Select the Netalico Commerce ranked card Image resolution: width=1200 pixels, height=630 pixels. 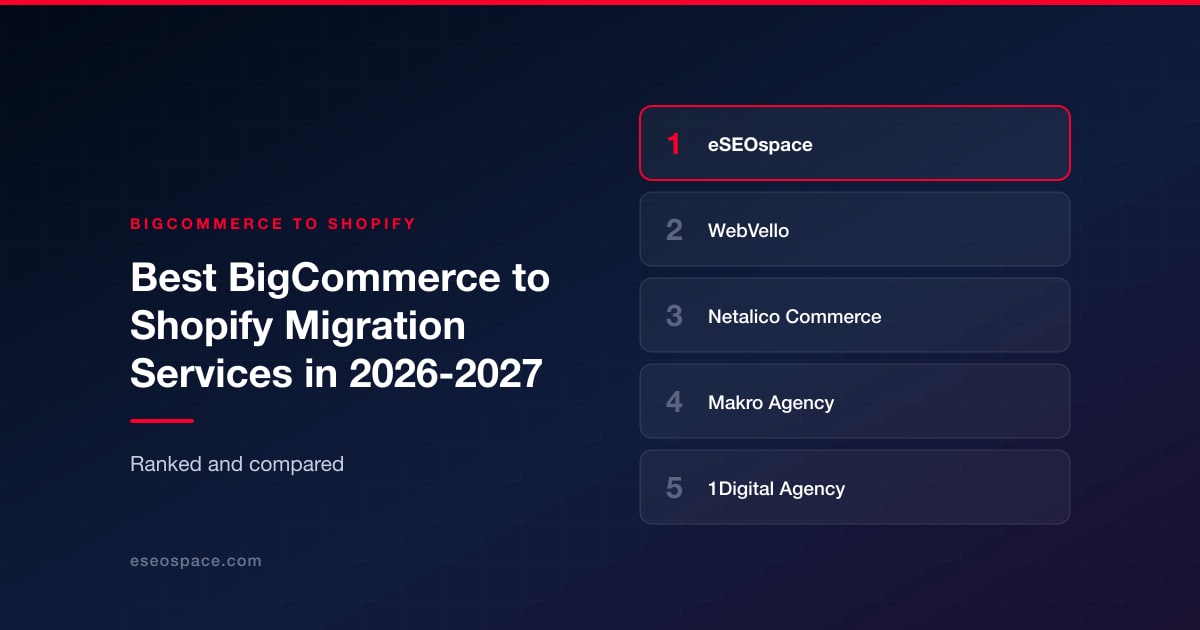point(855,315)
